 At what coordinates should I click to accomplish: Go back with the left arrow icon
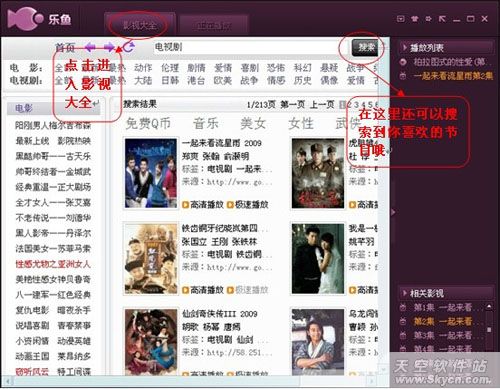point(90,47)
